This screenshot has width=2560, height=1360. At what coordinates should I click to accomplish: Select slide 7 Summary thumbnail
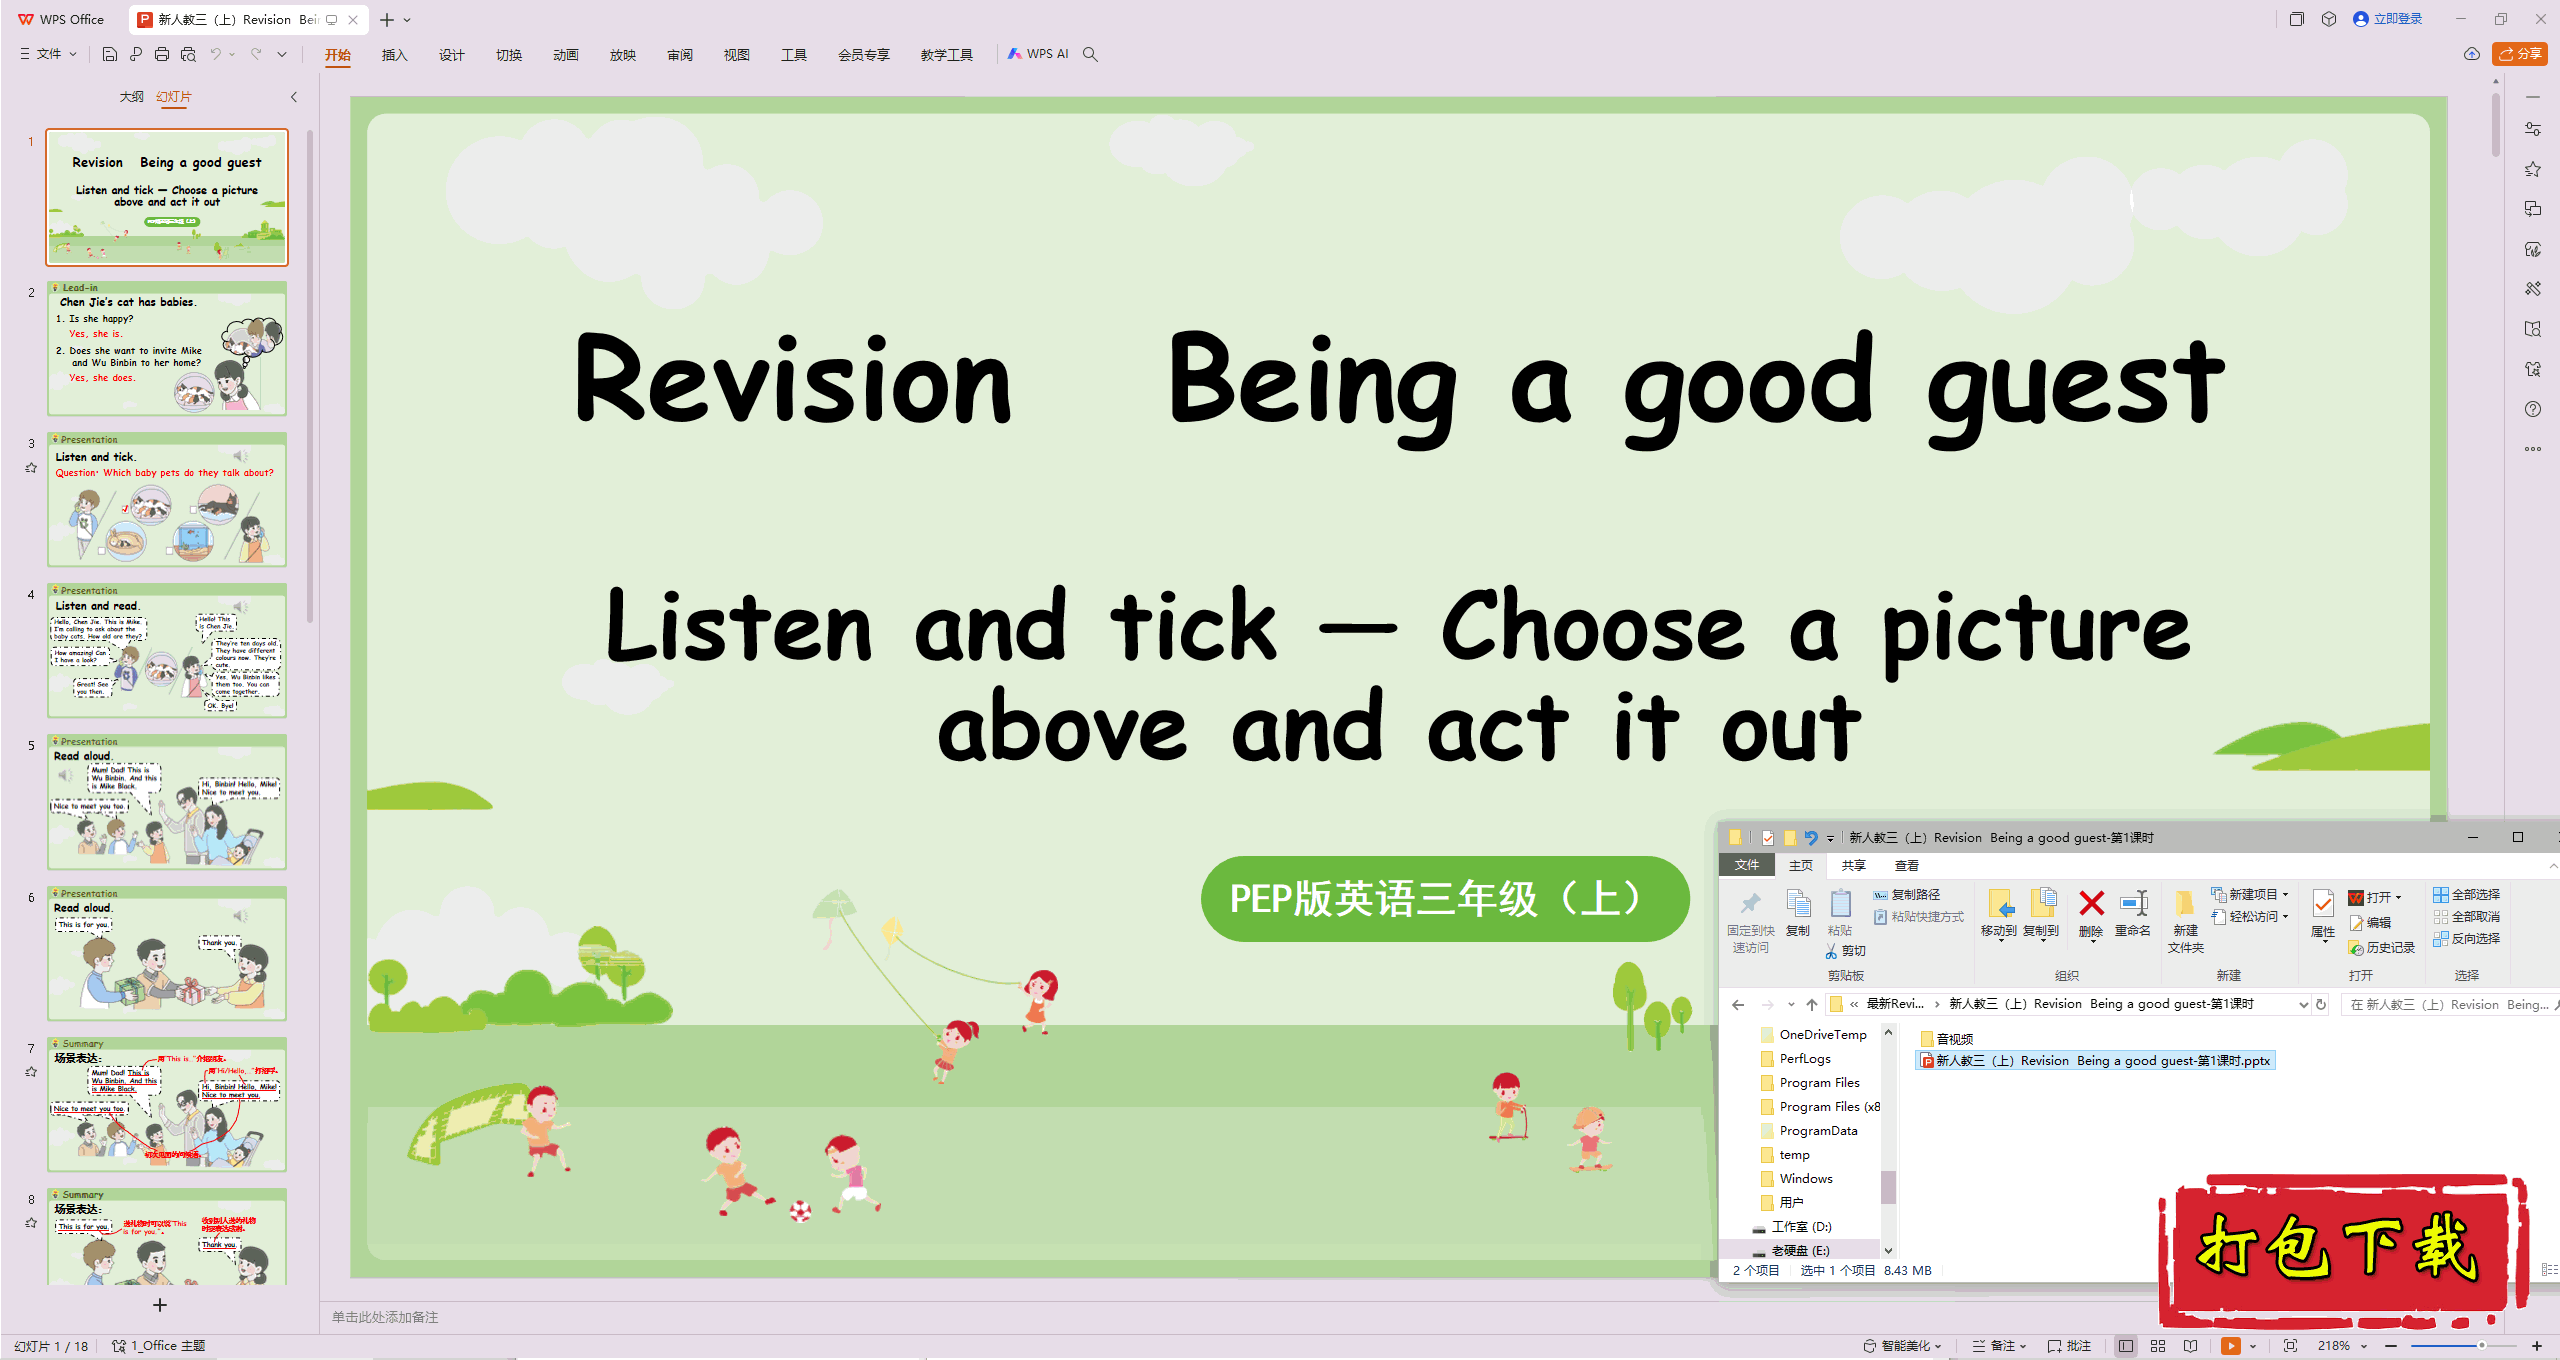167,1104
